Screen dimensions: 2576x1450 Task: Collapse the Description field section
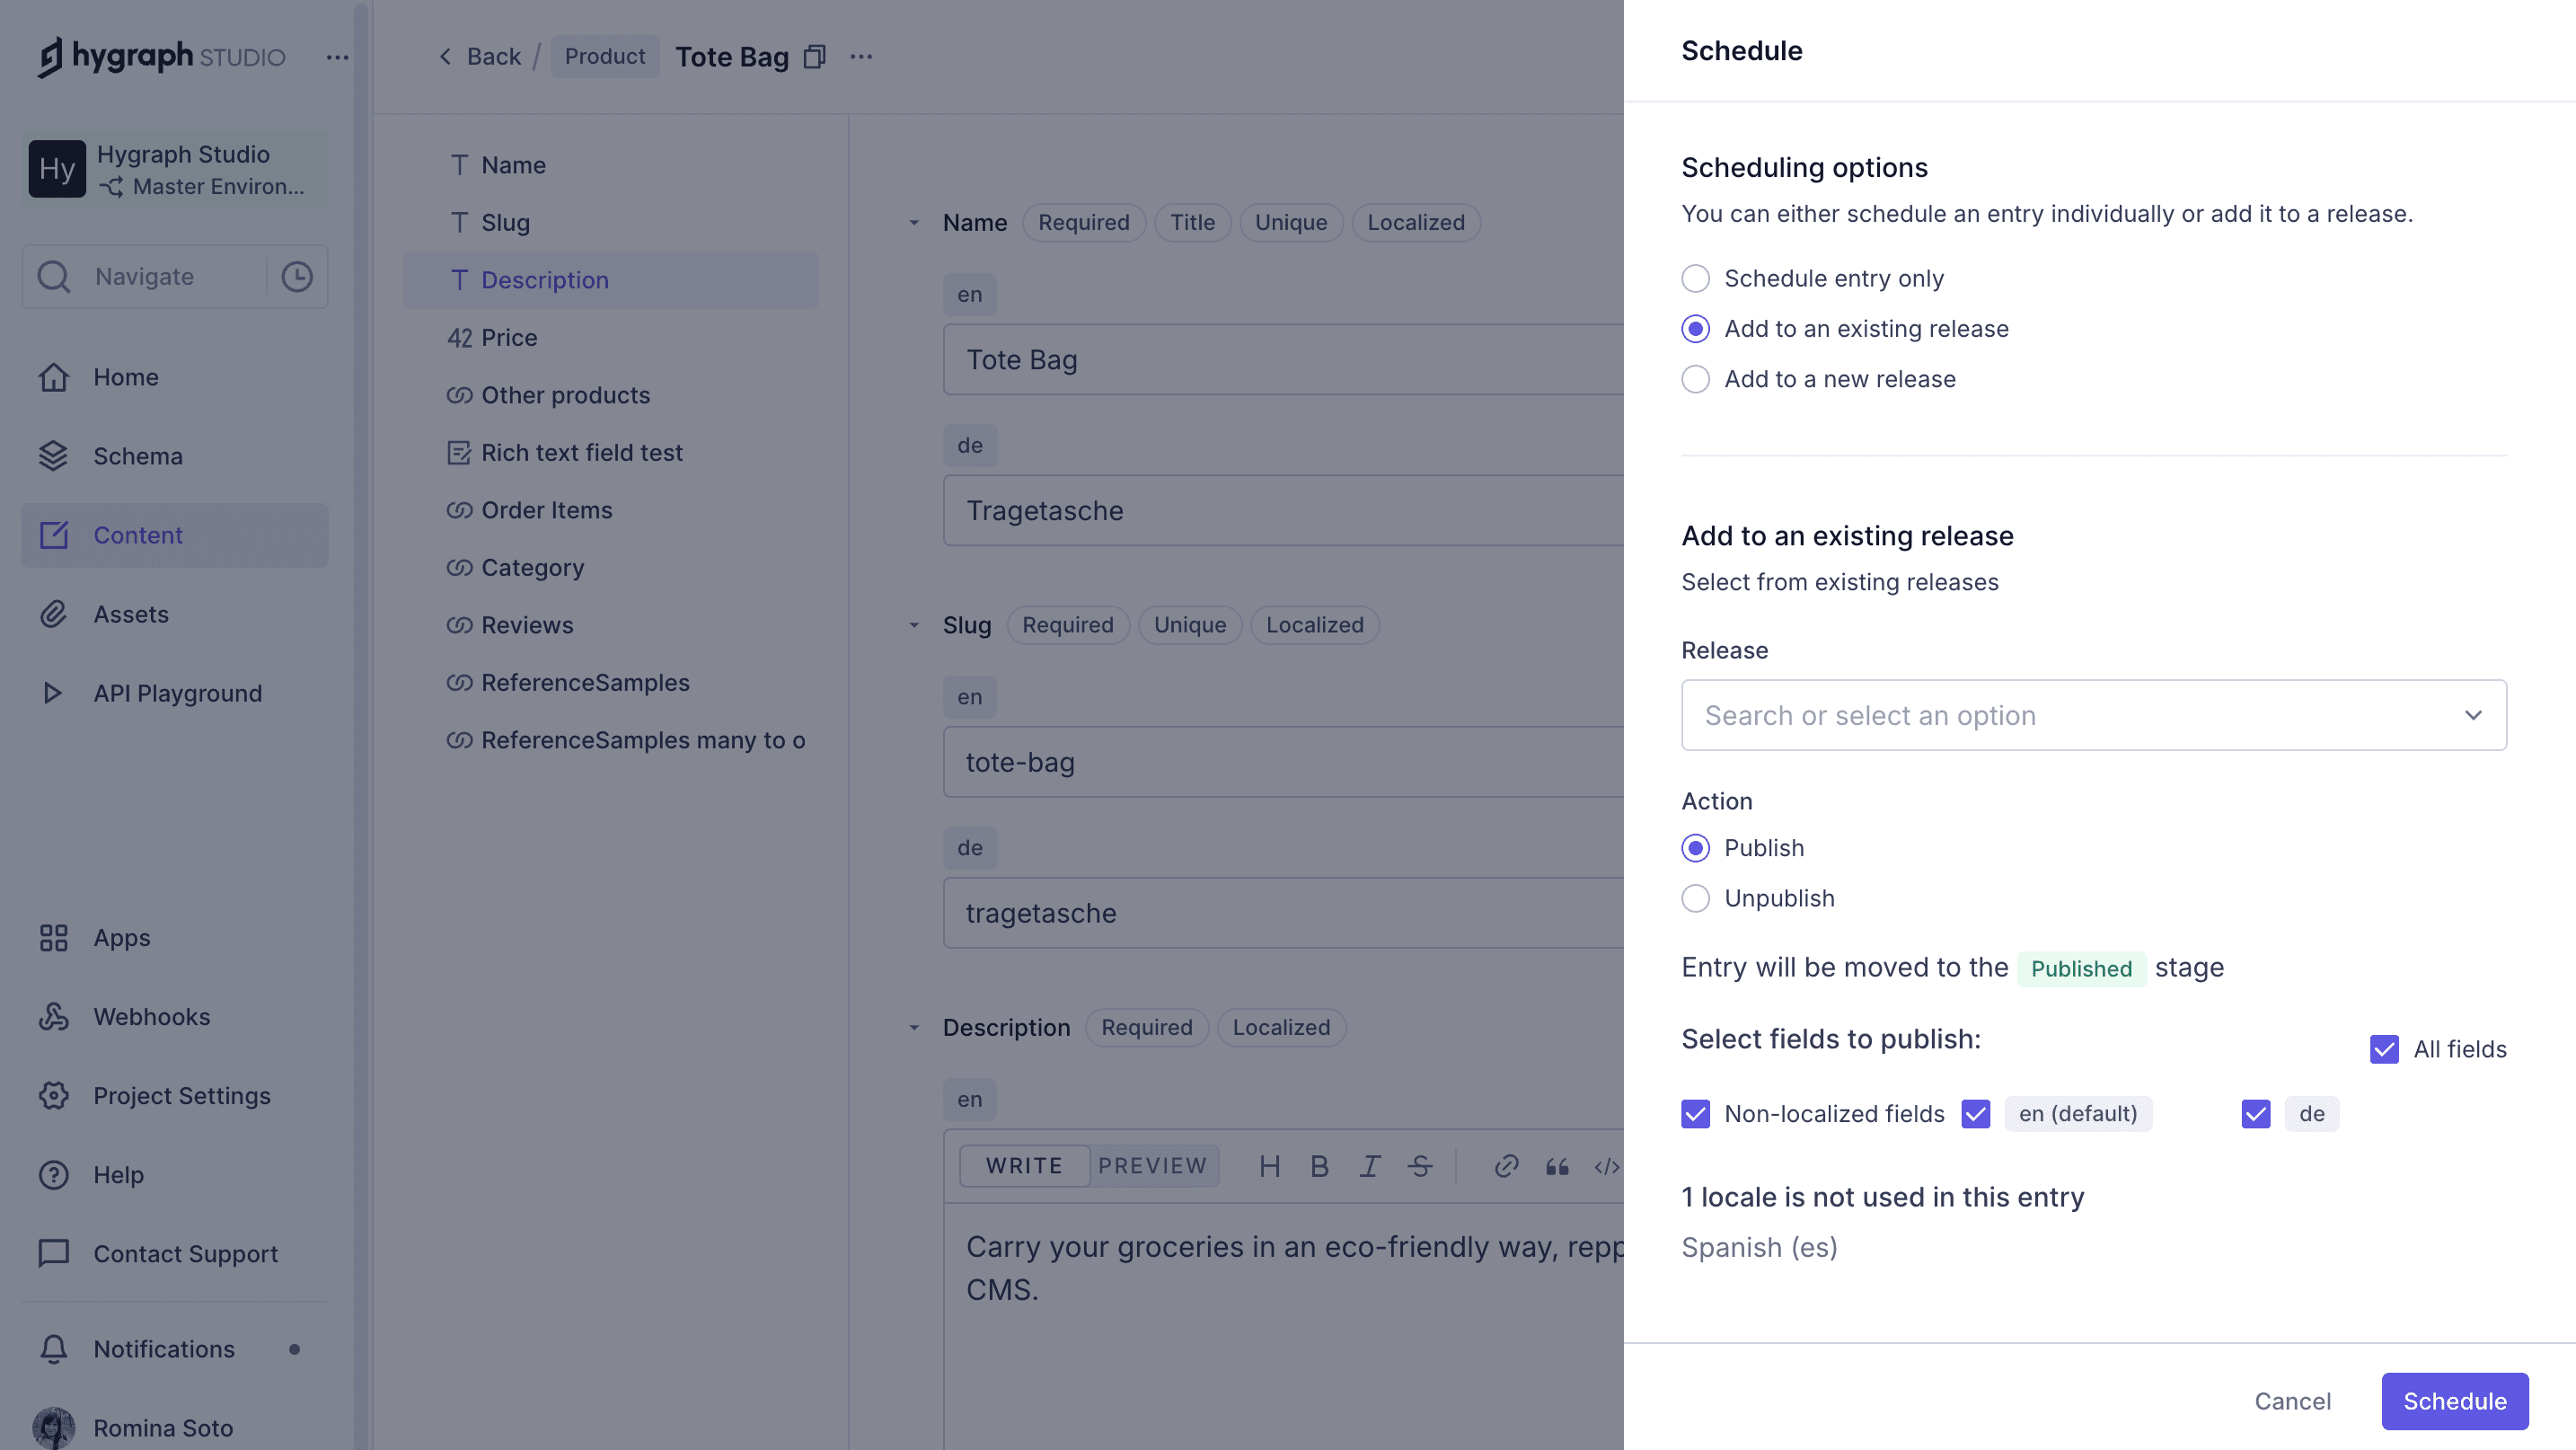(x=913, y=1027)
